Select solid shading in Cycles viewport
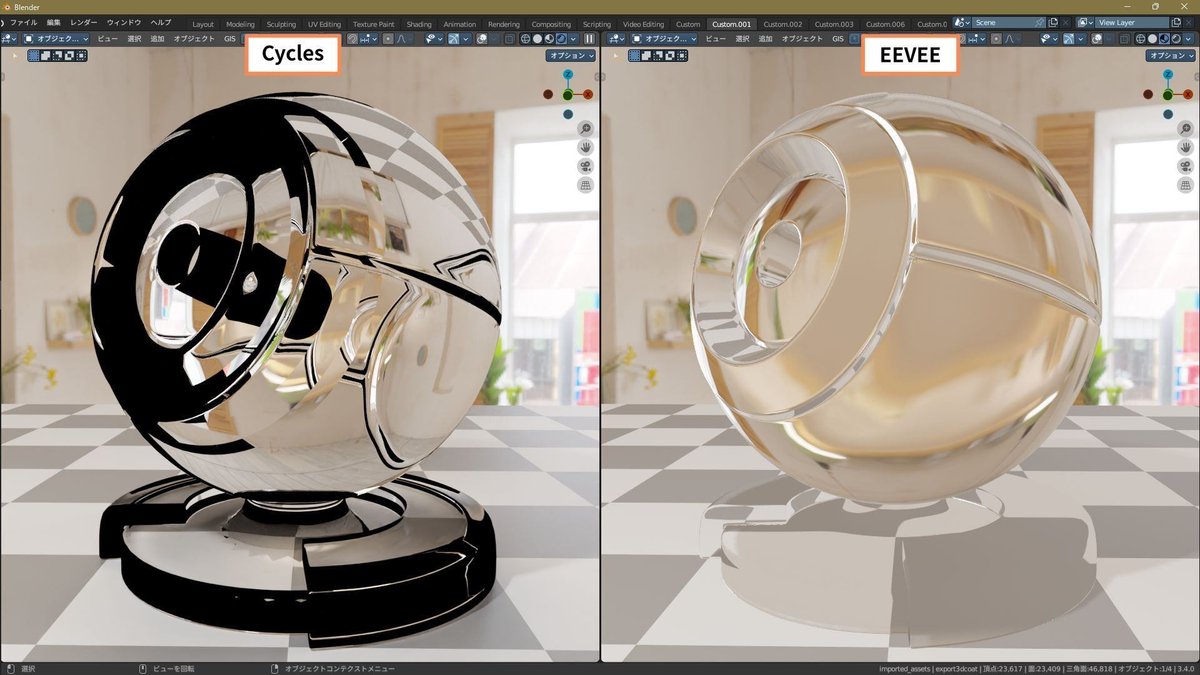1200x675 pixels. tap(537, 38)
